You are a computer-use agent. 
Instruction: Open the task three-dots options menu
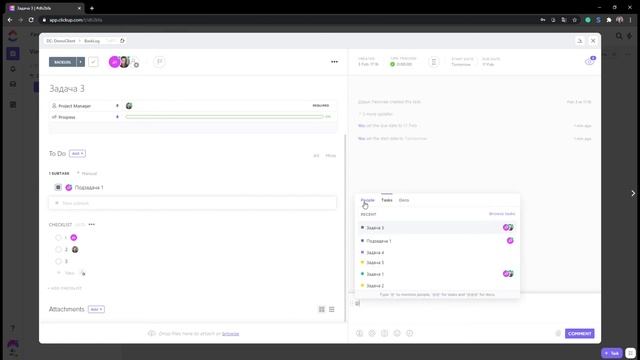[334, 62]
